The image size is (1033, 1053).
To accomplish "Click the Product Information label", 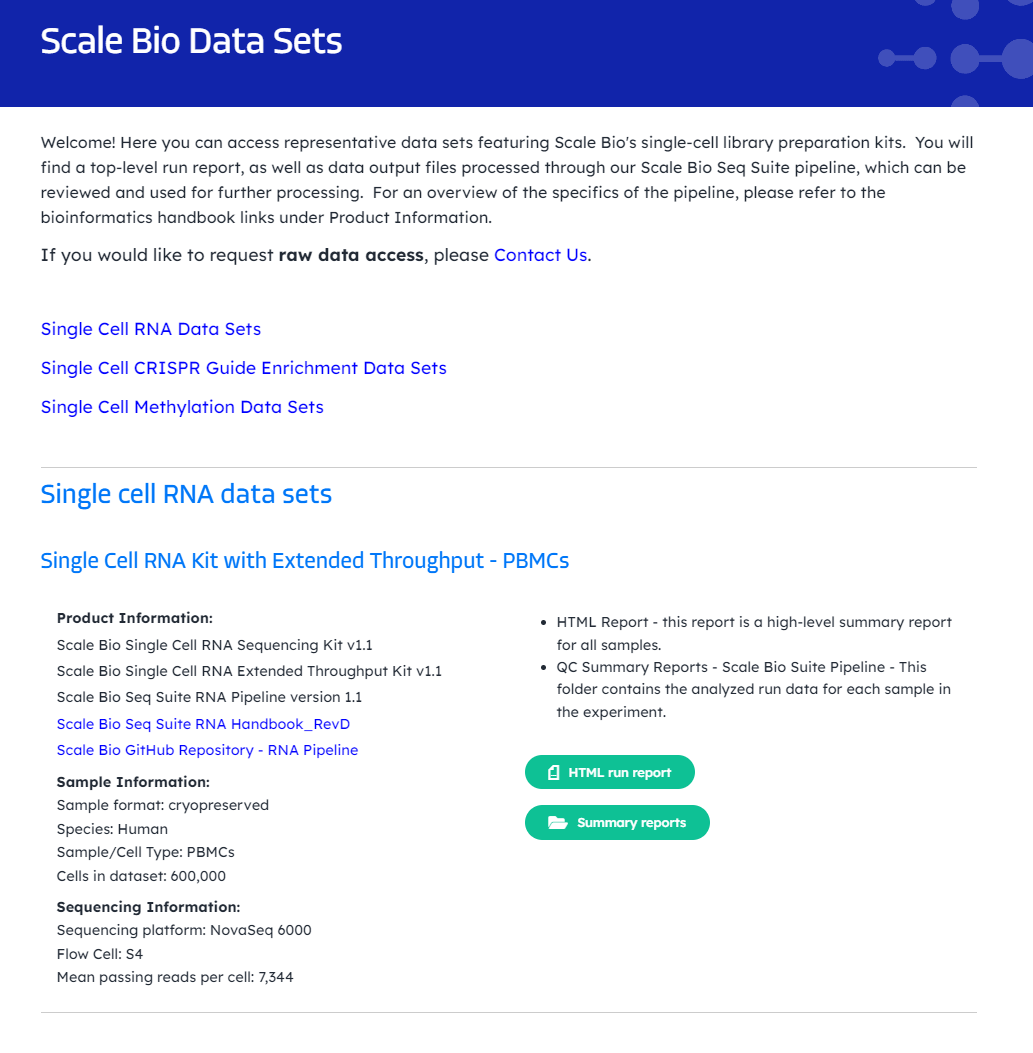I will click(x=135, y=618).
